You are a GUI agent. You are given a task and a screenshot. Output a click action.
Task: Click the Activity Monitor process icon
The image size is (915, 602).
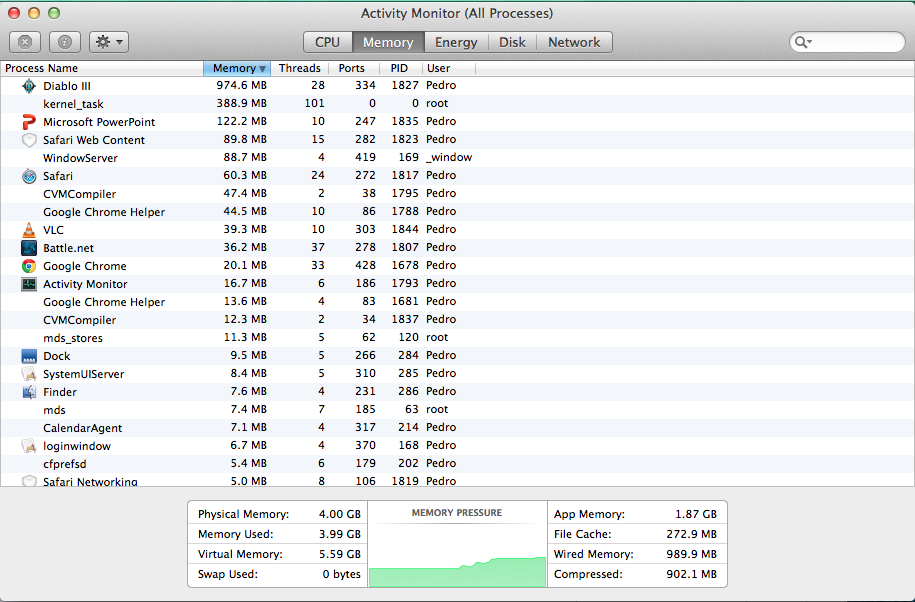point(29,284)
